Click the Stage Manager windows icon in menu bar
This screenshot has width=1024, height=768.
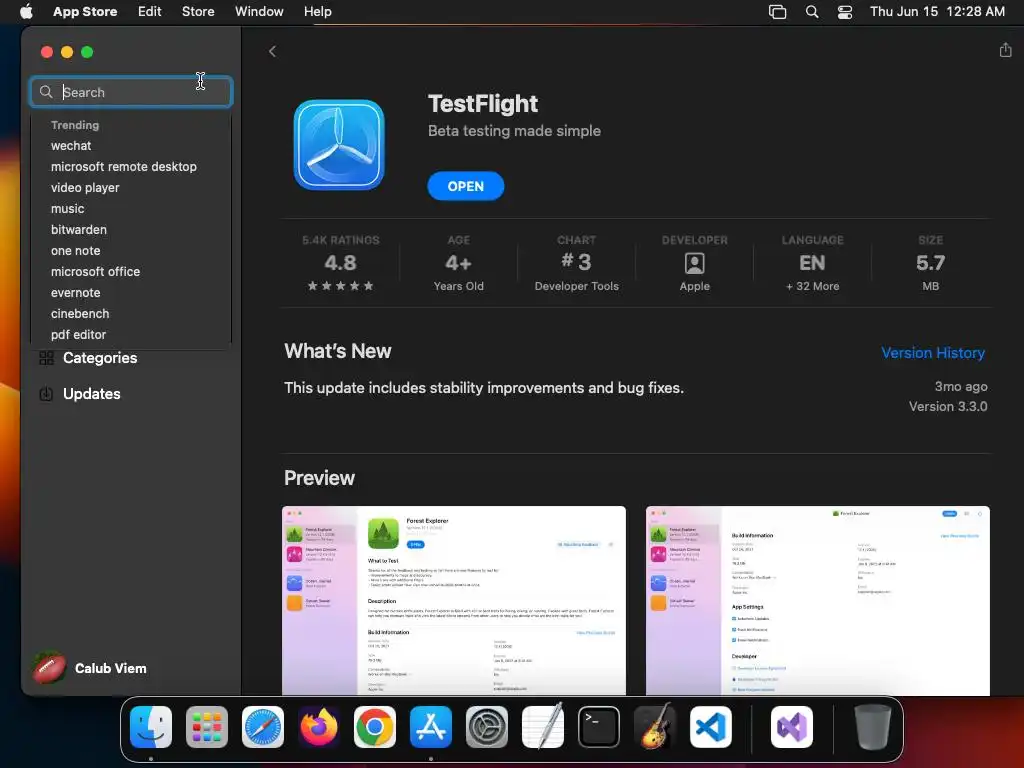[777, 12]
